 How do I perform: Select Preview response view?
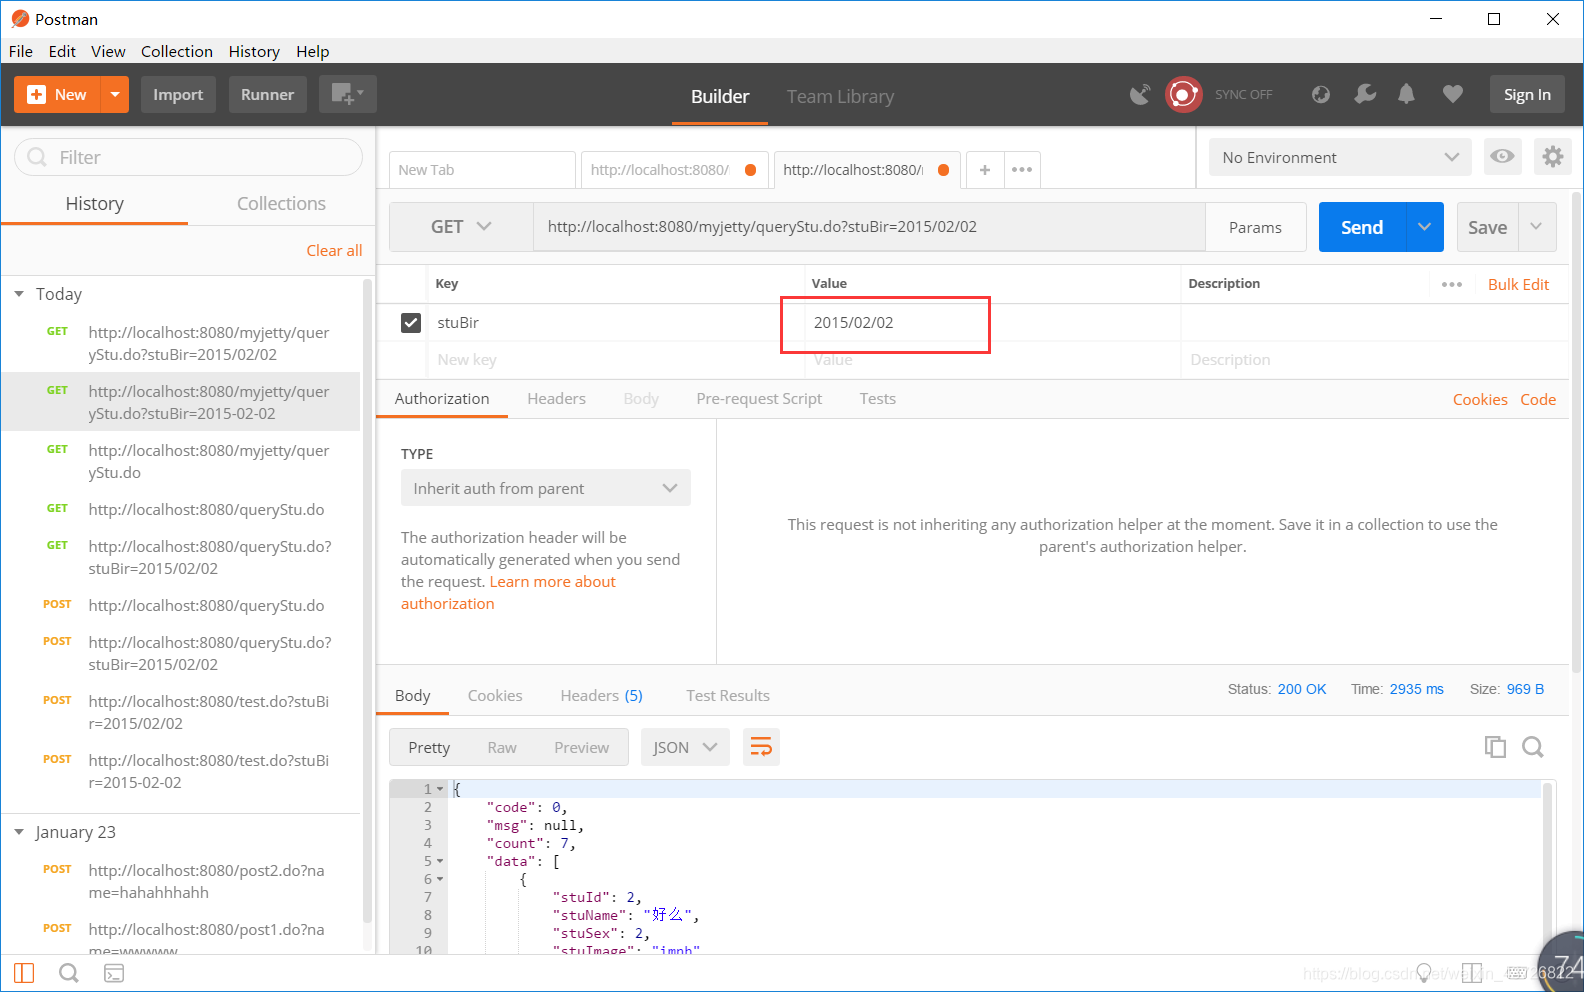tap(581, 747)
